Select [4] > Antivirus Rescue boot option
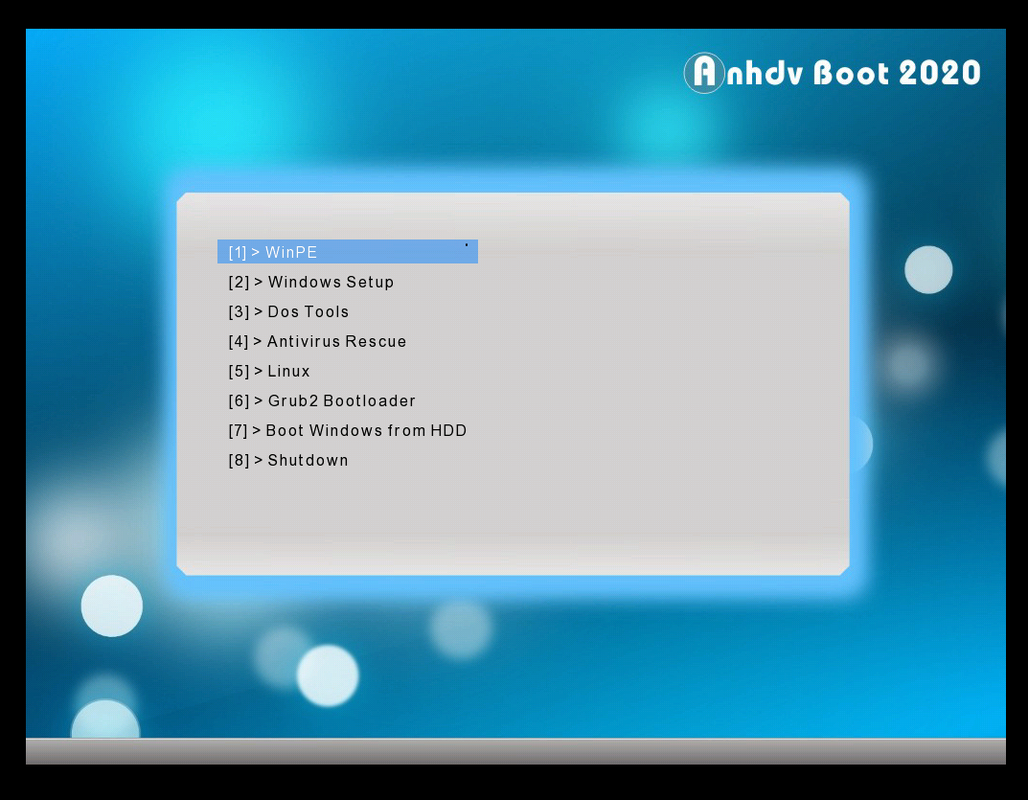The width and height of the screenshot is (1028, 800). coord(317,342)
